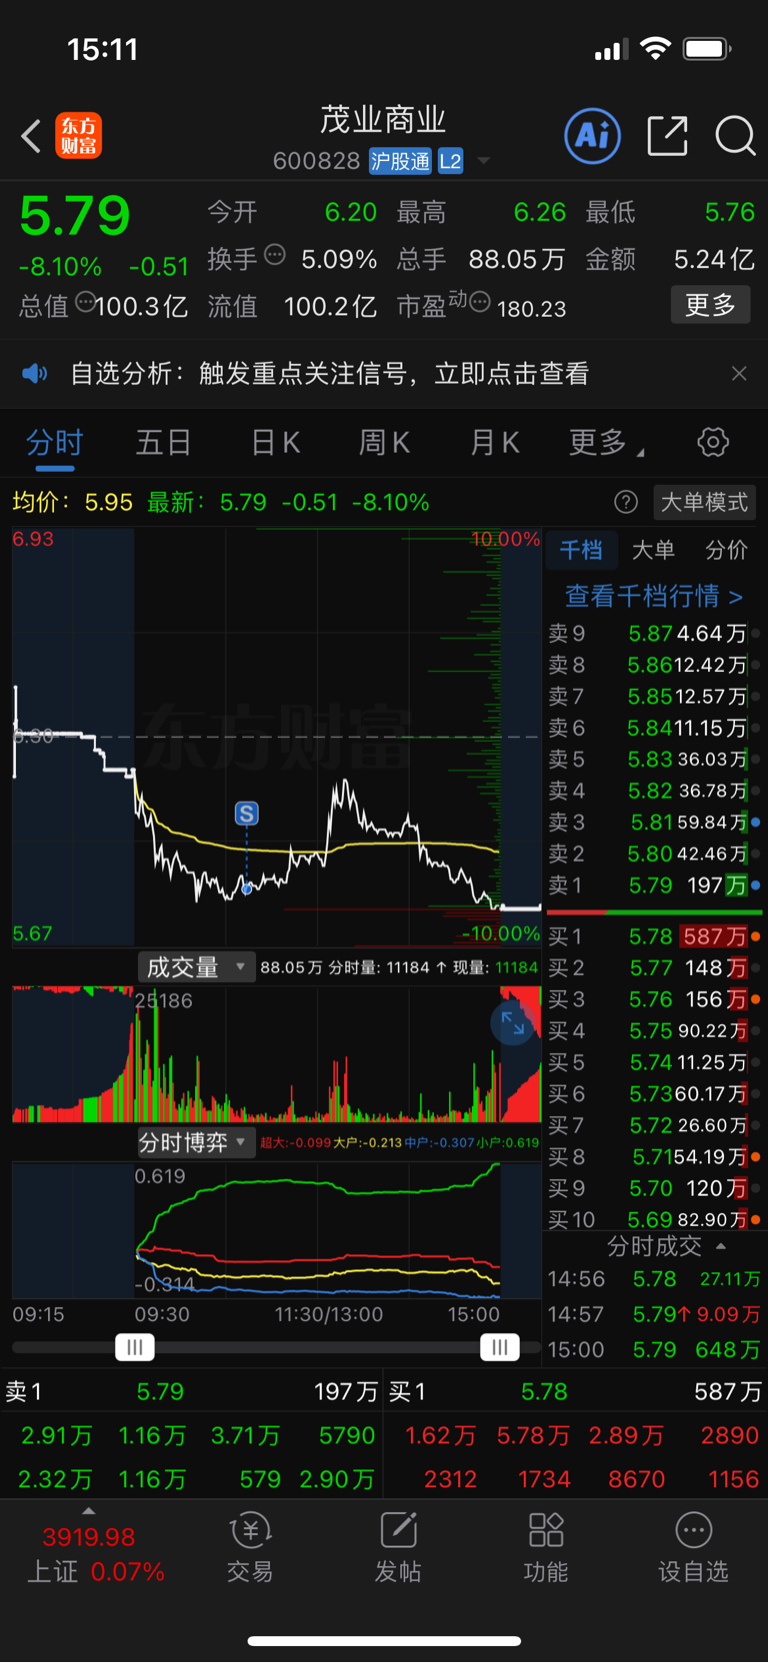Dismiss the 自选分析 banner
Screen dimensions: 768x1663
pos(739,374)
